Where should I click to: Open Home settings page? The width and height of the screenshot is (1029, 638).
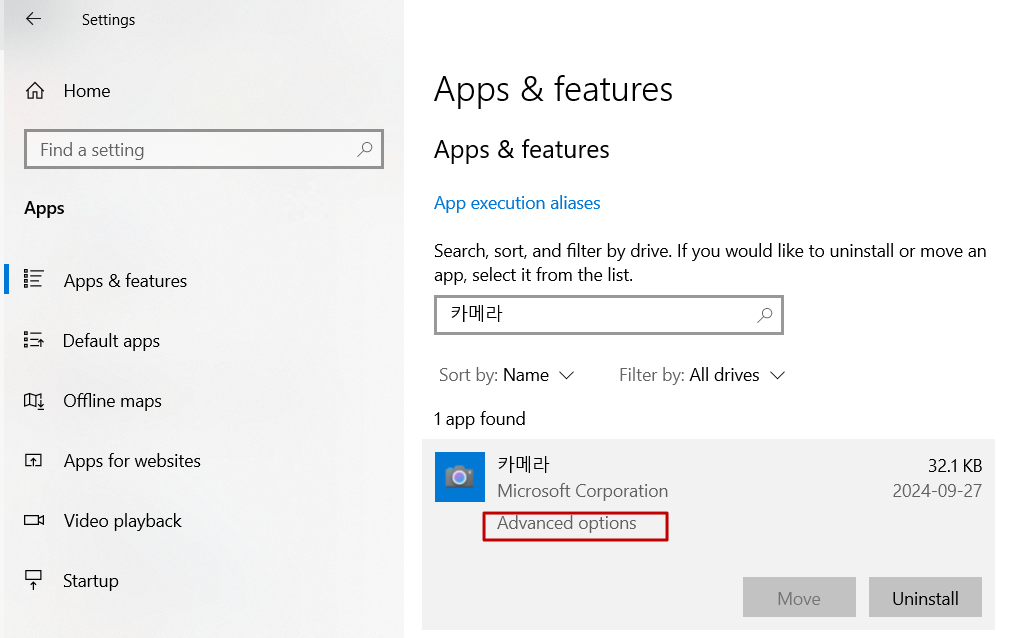[x=87, y=91]
